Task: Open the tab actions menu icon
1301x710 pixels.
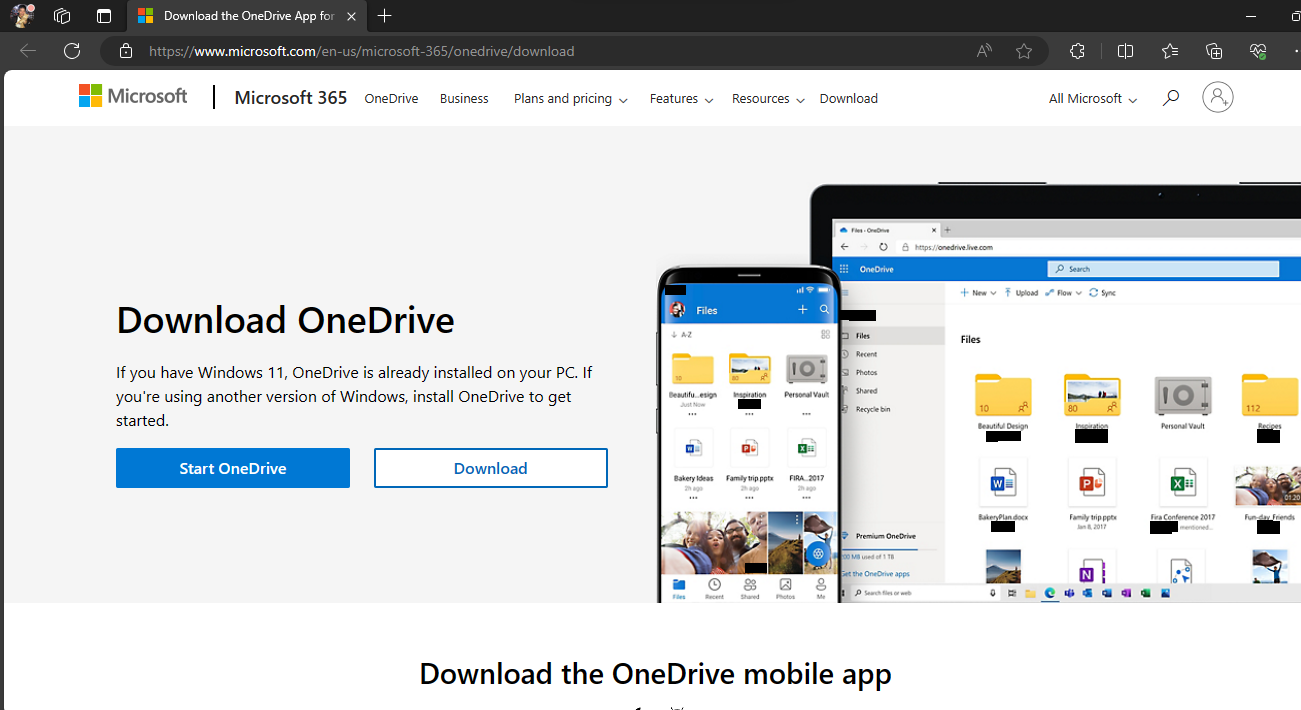Action: [x=104, y=16]
